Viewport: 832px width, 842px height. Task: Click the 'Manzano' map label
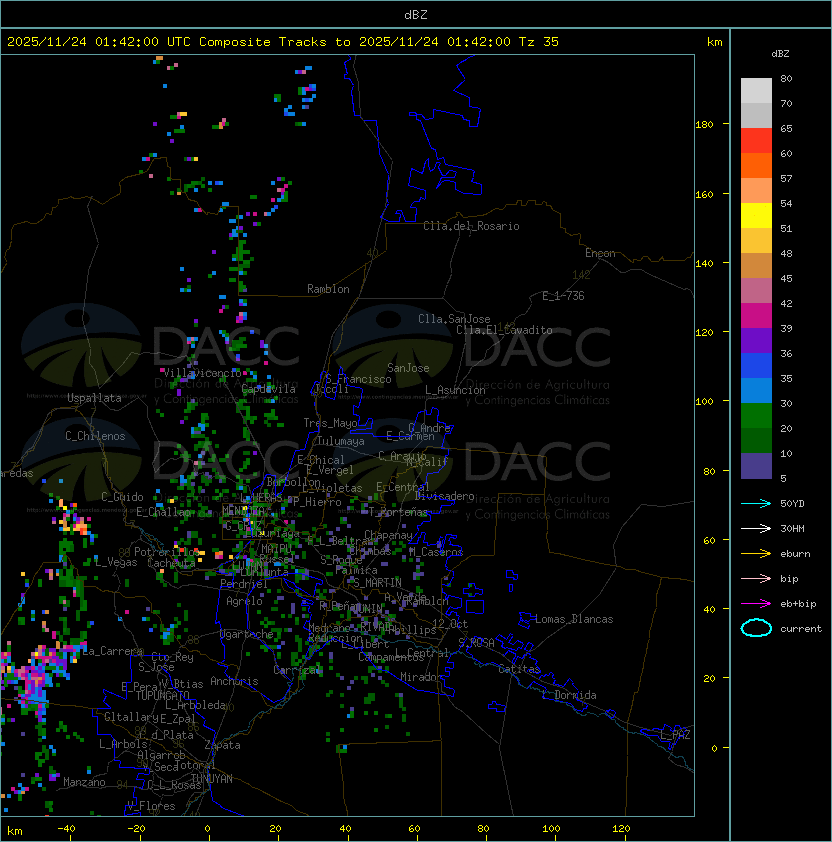click(84, 782)
